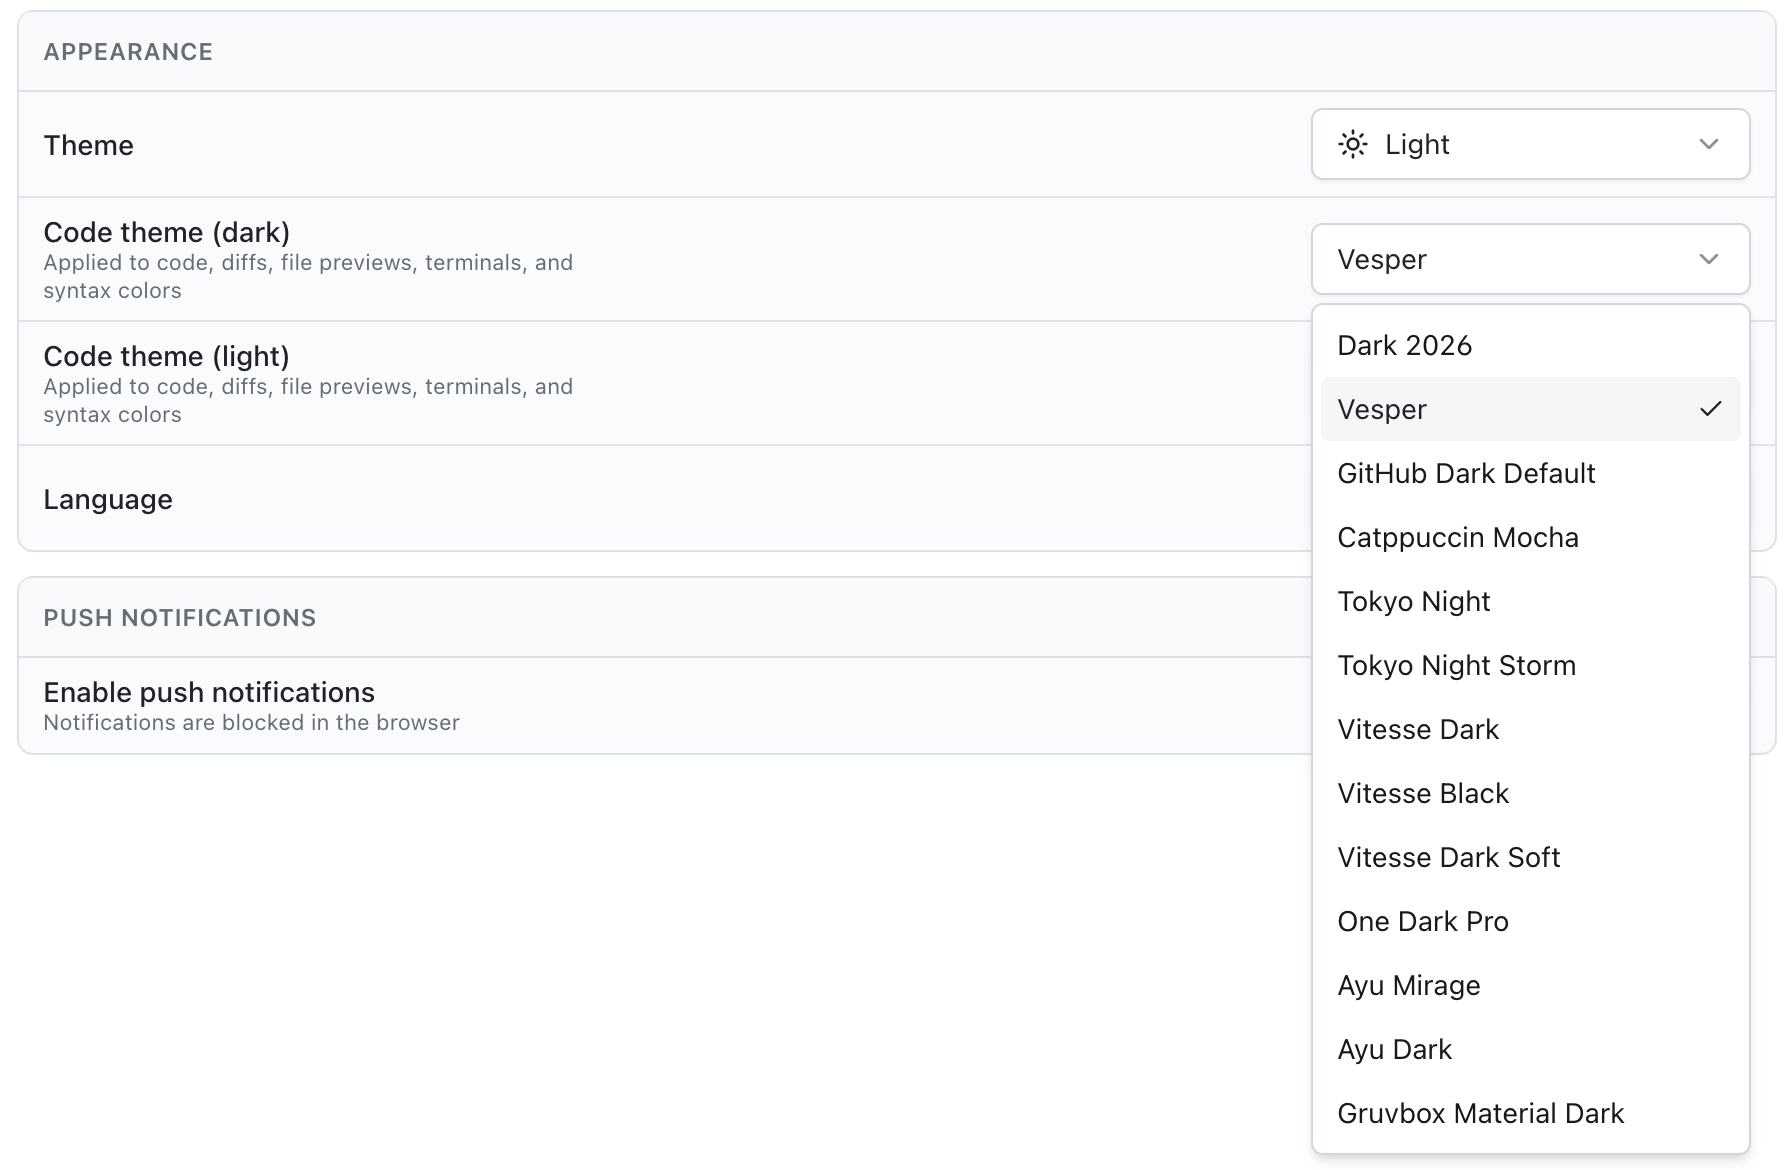Pick Vitesse Black code theme

[x=1423, y=794]
